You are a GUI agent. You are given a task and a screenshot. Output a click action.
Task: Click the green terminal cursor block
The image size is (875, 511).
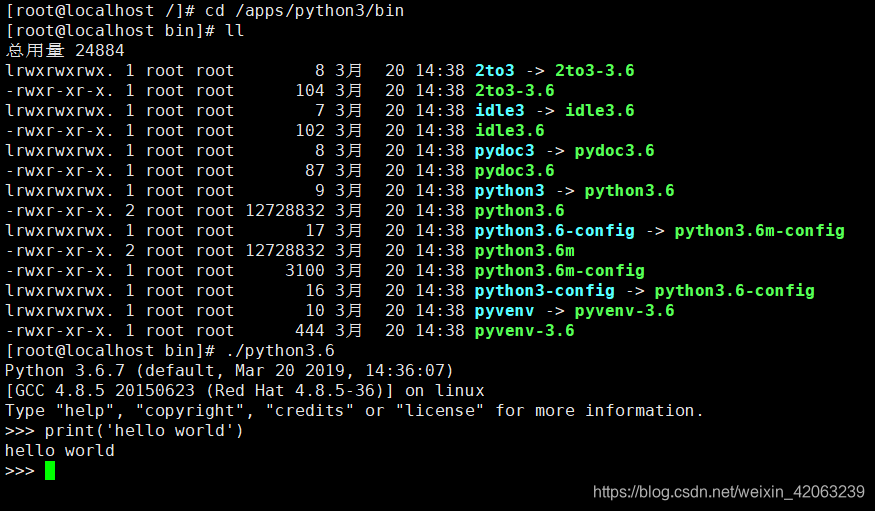pyautogui.click(x=50, y=470)
